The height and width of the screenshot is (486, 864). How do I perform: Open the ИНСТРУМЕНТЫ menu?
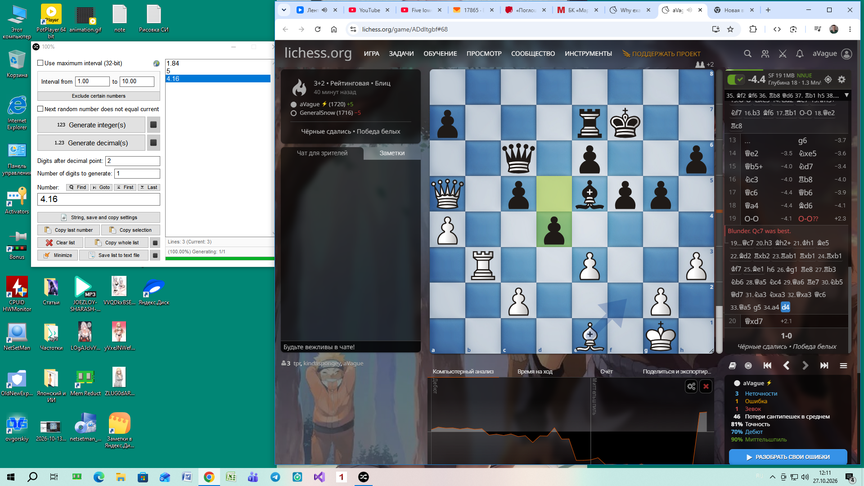[x=588, y=53]
